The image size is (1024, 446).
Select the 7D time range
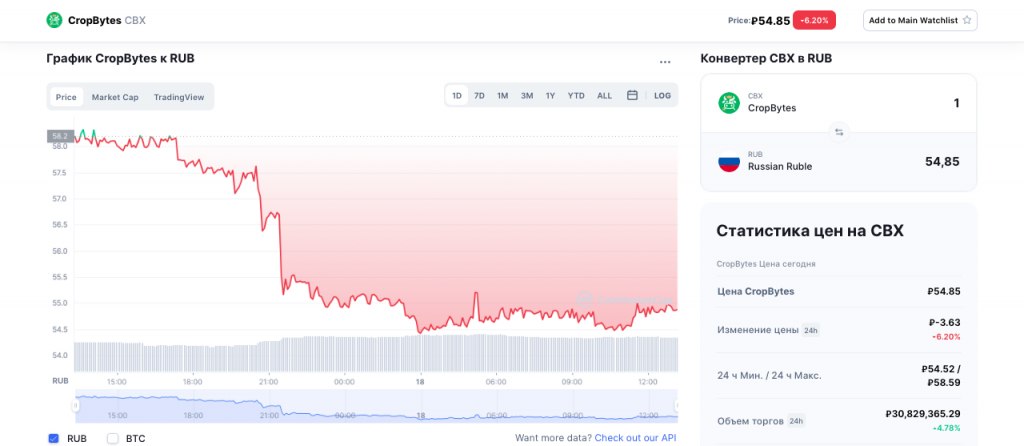pos(479,96)
